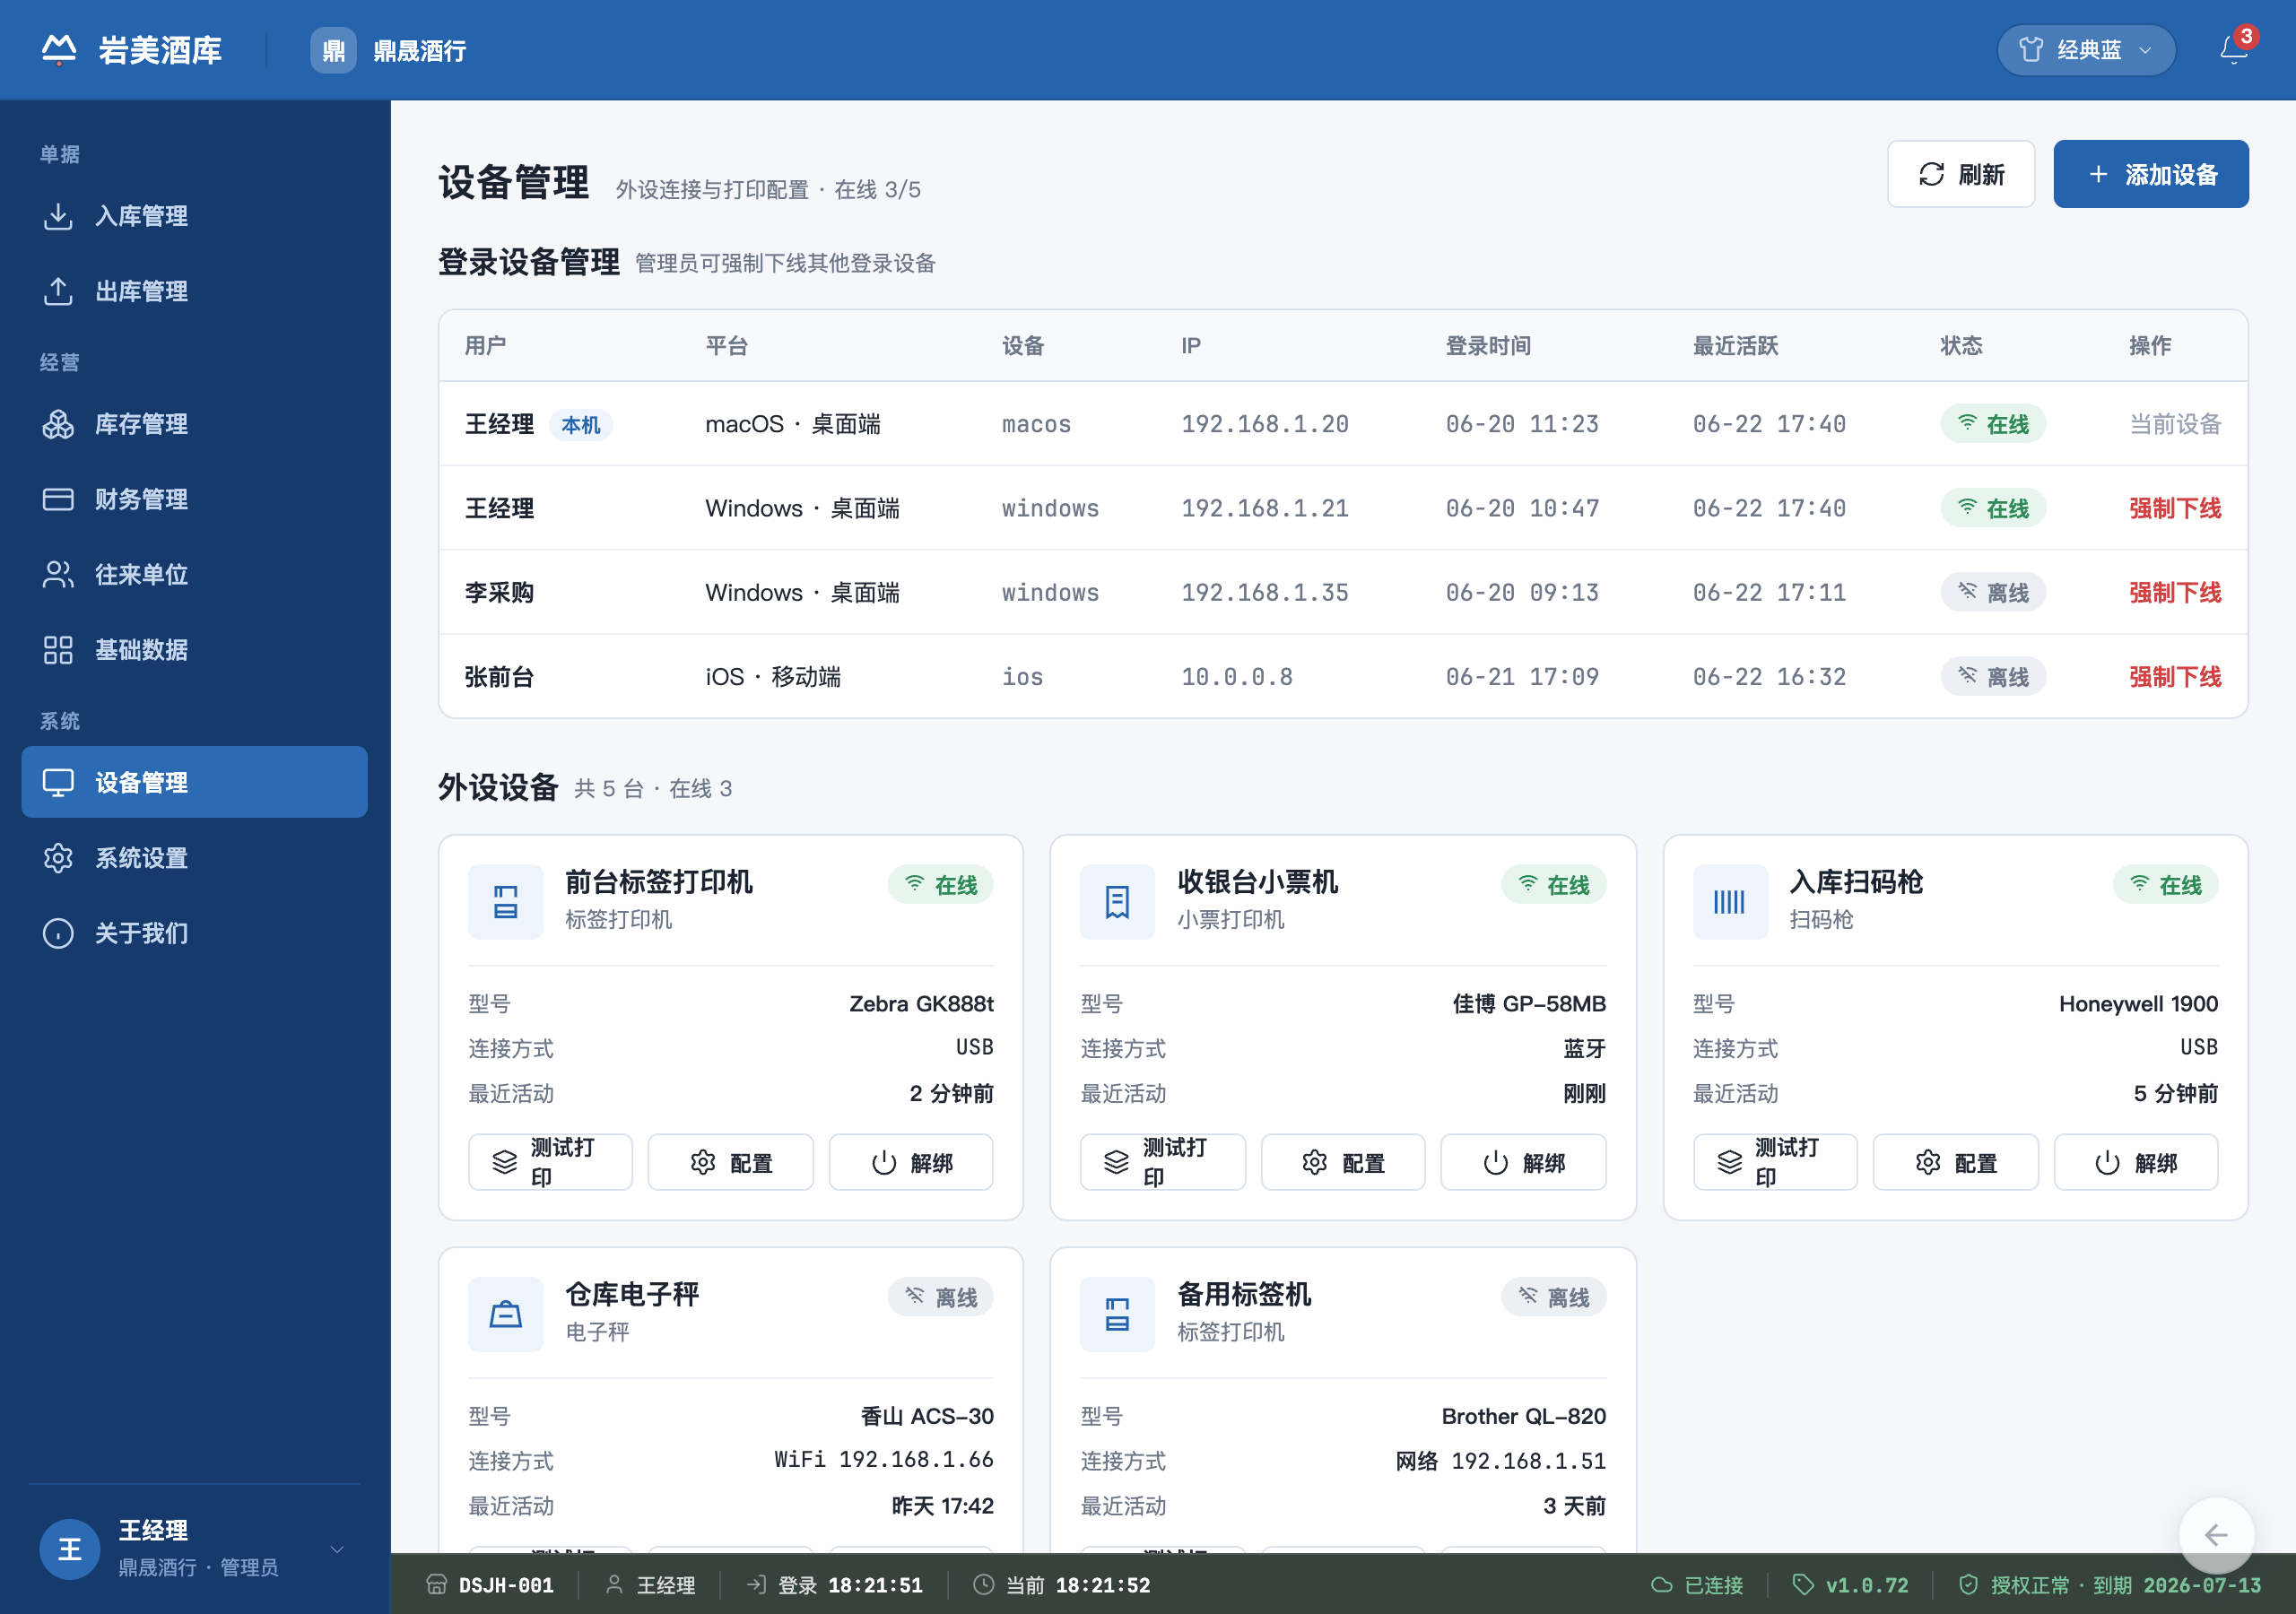The image size is (2296, 1614).
Task: Click the 本机 tag next to 王经理
Action: 580,425
